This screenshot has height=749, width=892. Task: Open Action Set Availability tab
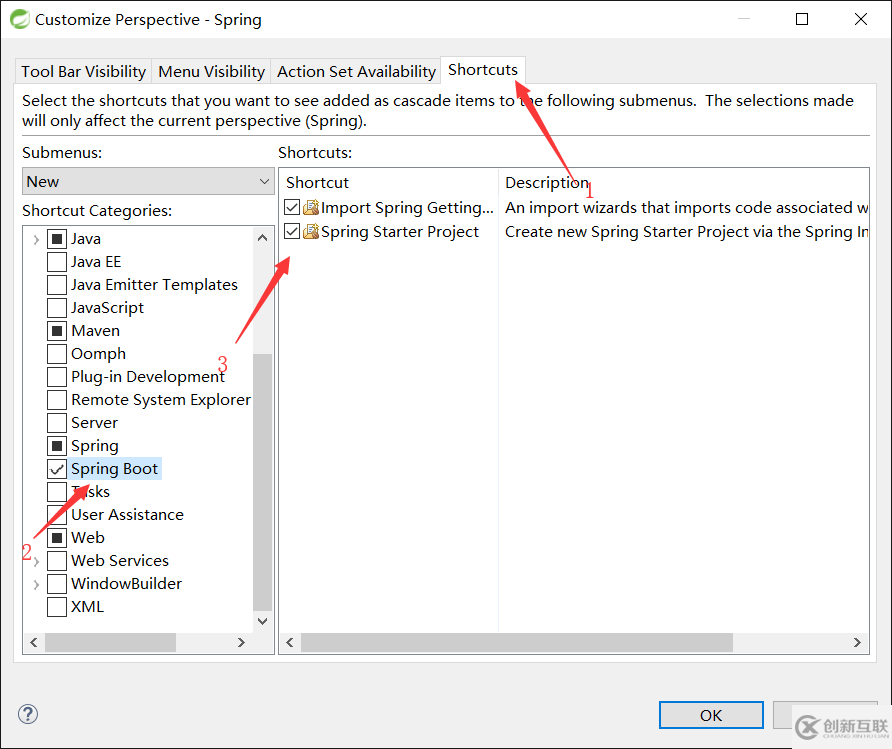tap(356, 72)
